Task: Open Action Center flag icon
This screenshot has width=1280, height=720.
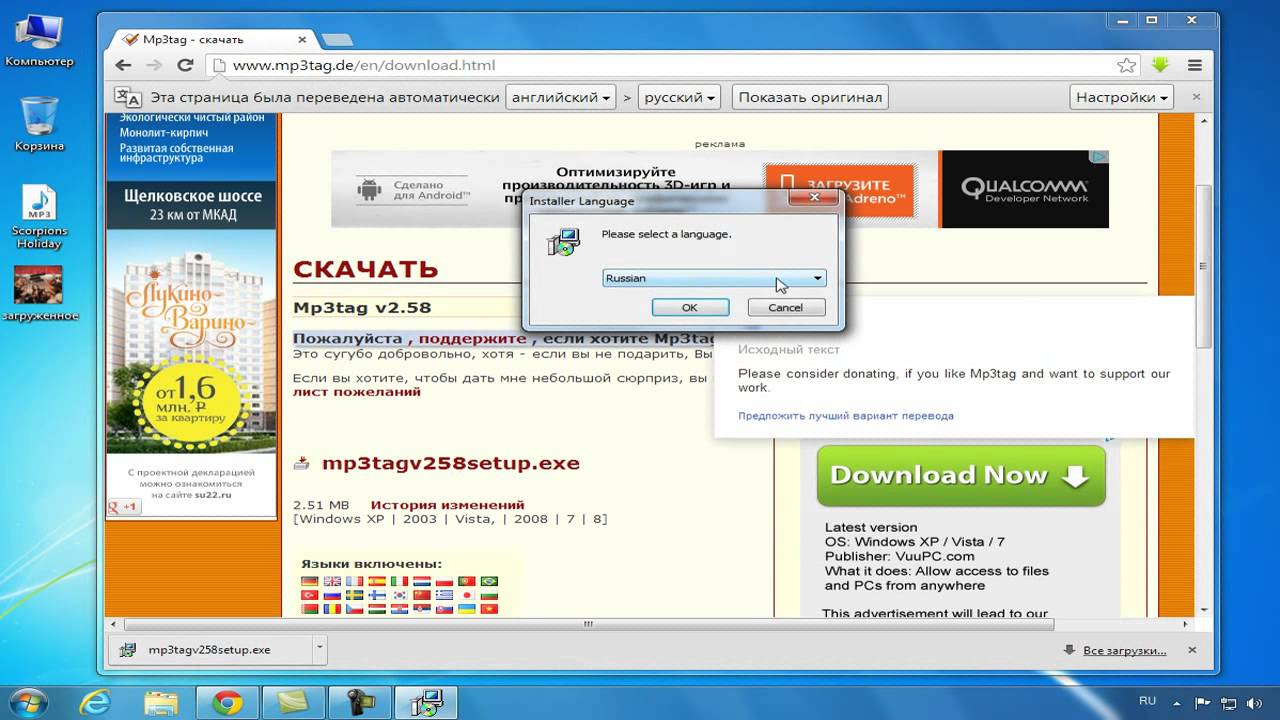Action: point(1203,703)
